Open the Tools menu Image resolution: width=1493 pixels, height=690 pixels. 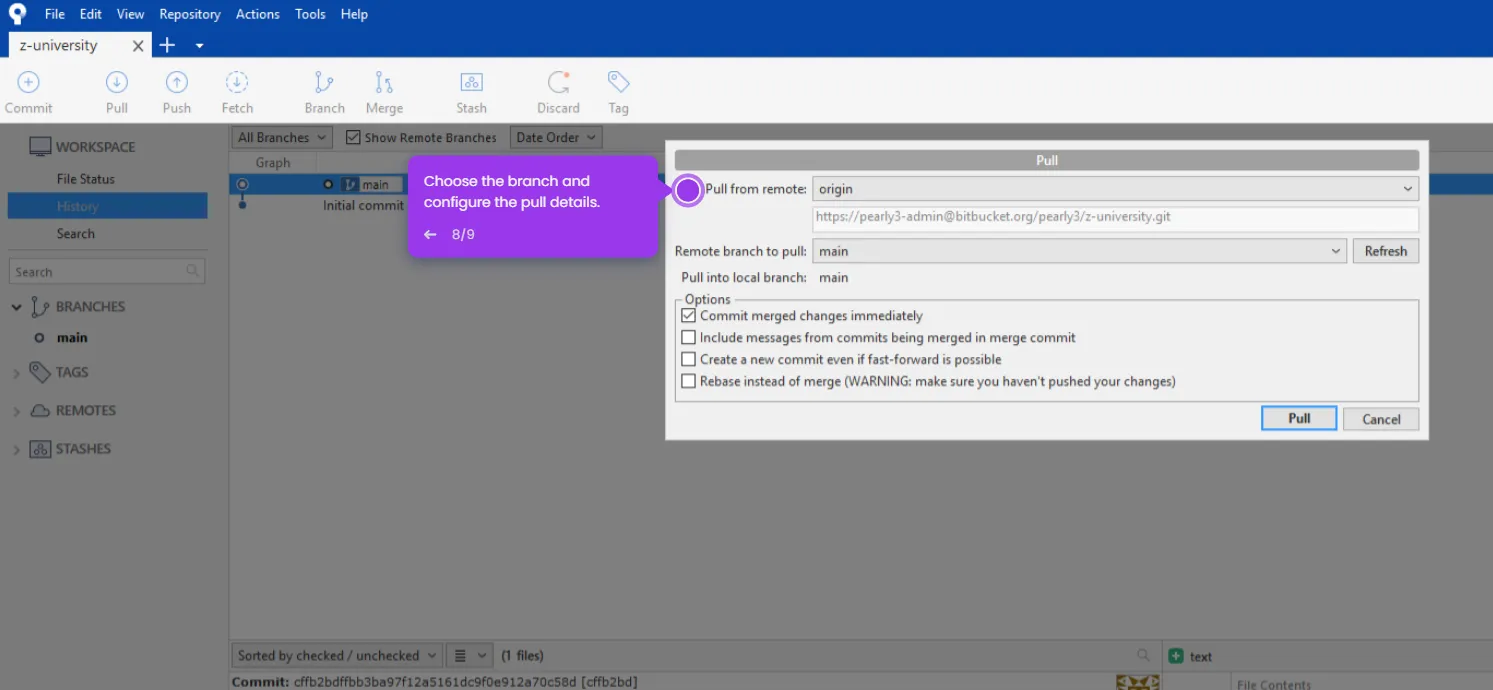[x=310, y=14]
